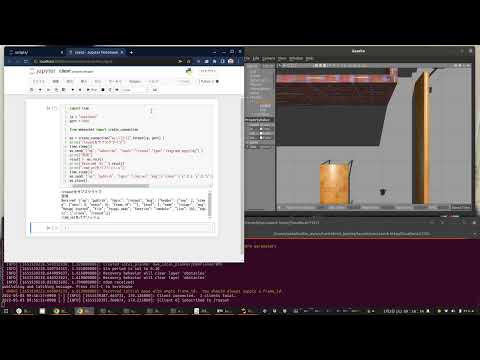Run the current notebook cell
The image size is (480, 360).
click(x=92, y=90)
